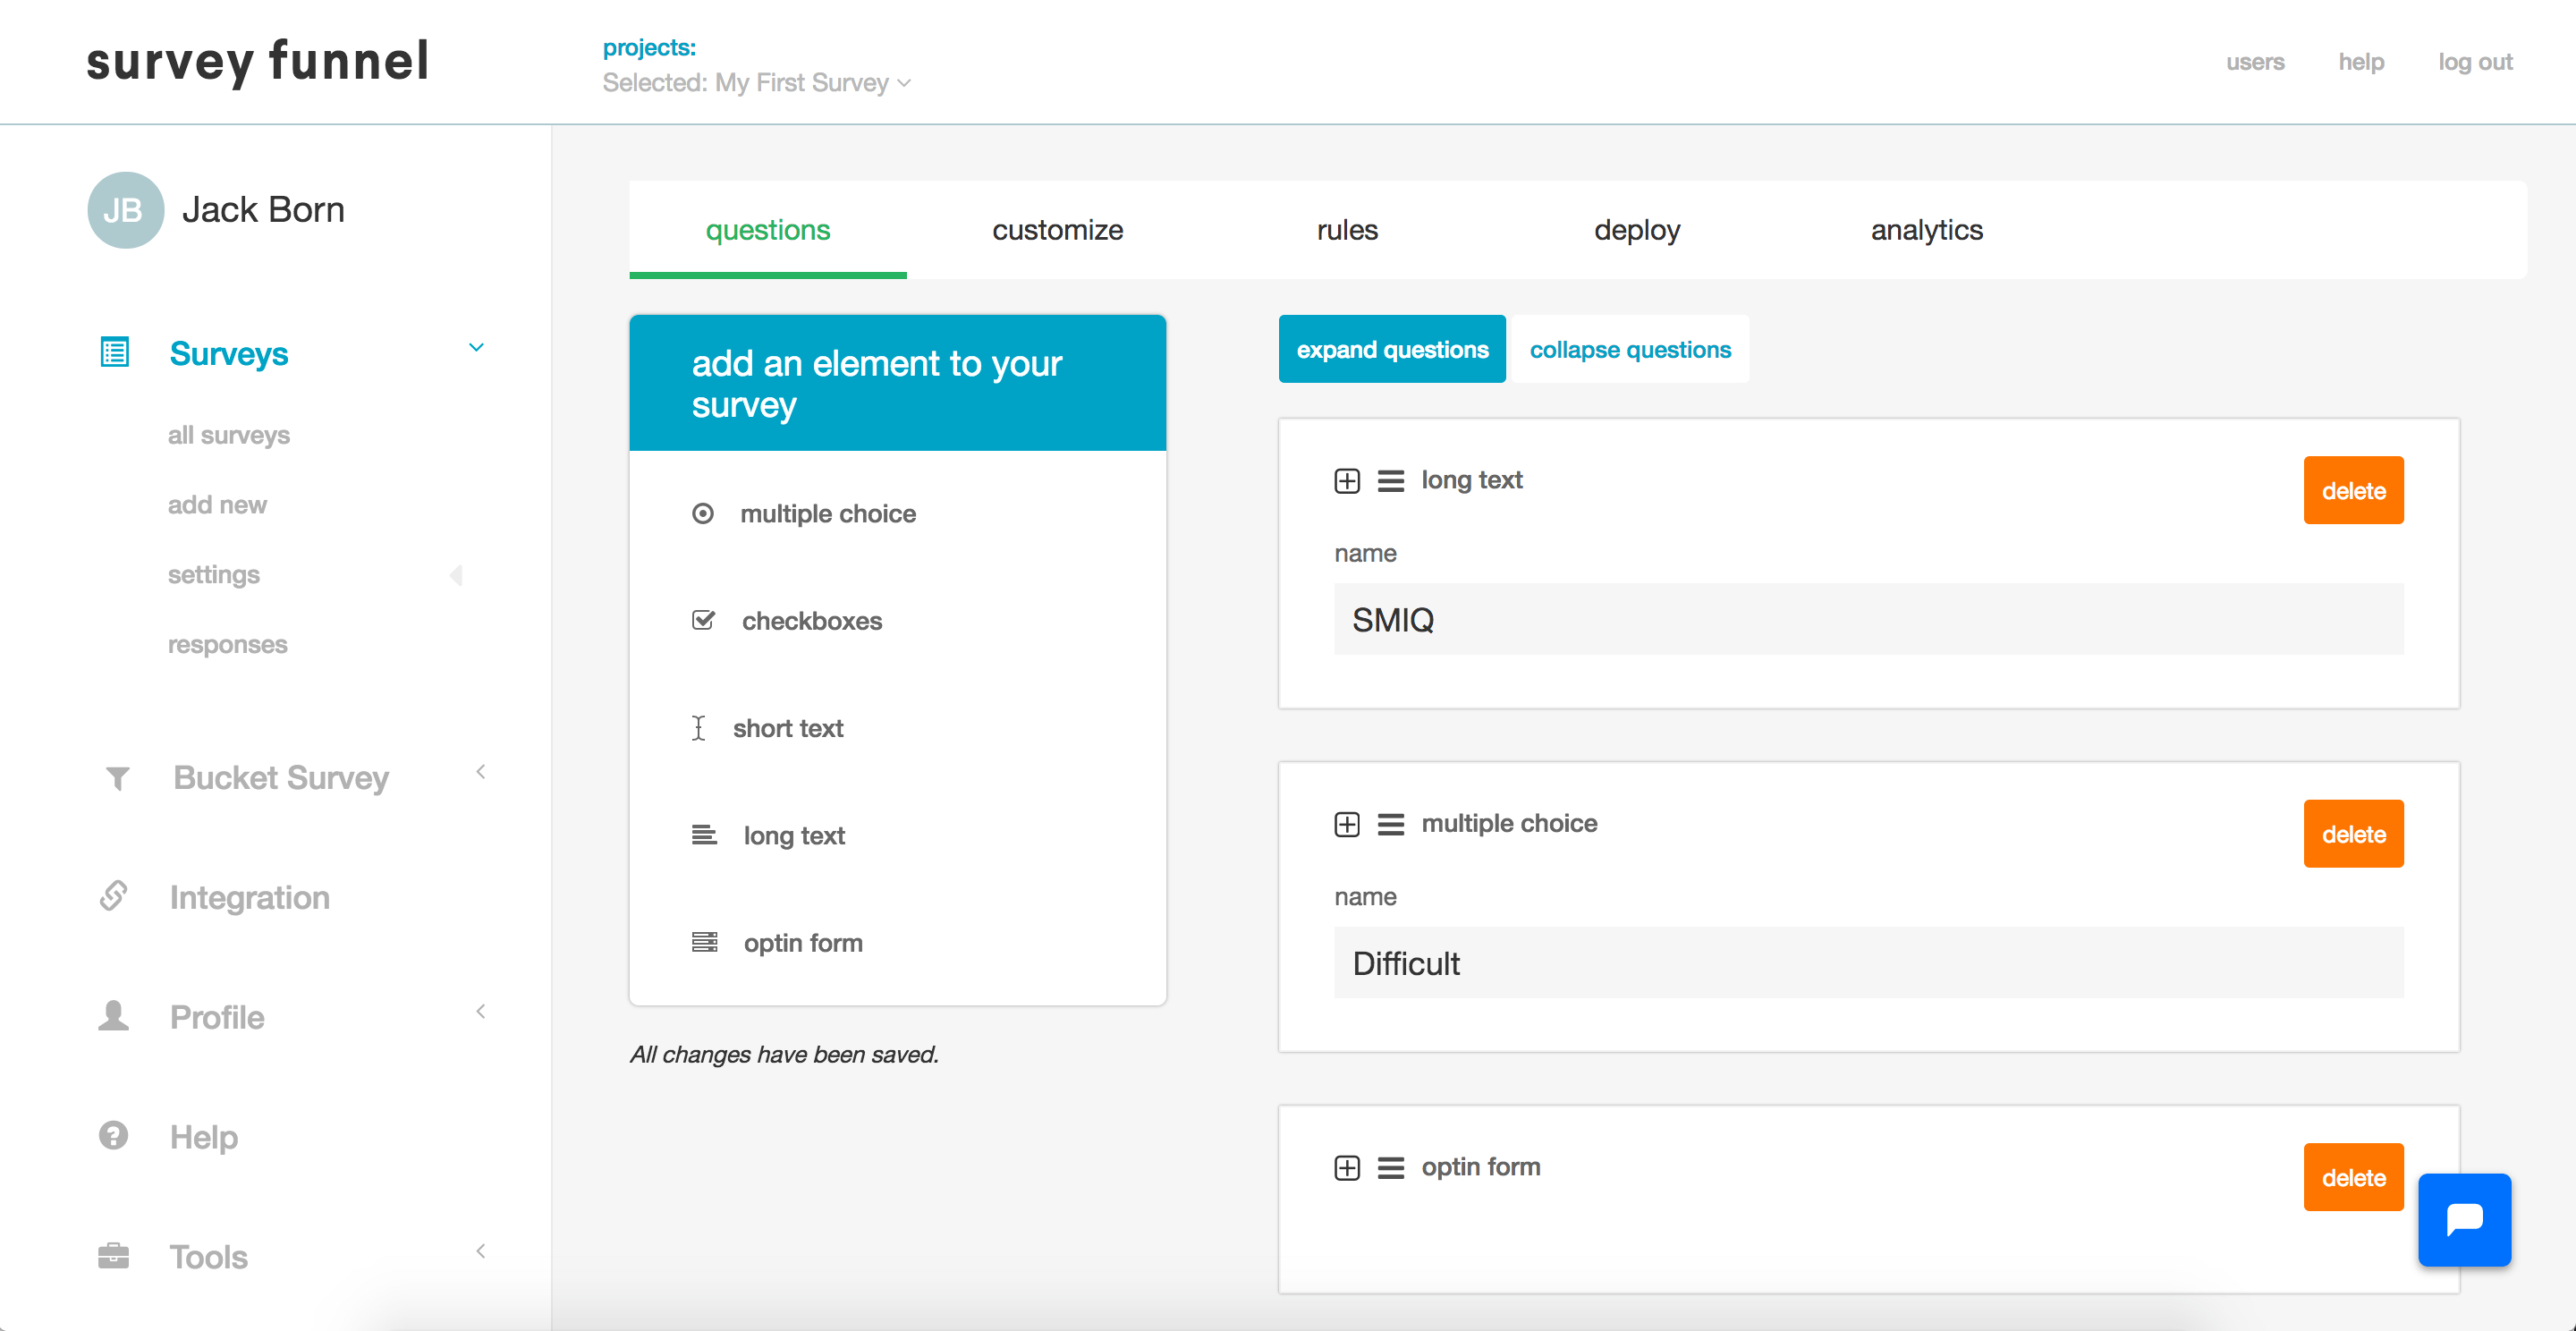
Task: Switch to the customize tab
Action: (x=1057, y=230)
